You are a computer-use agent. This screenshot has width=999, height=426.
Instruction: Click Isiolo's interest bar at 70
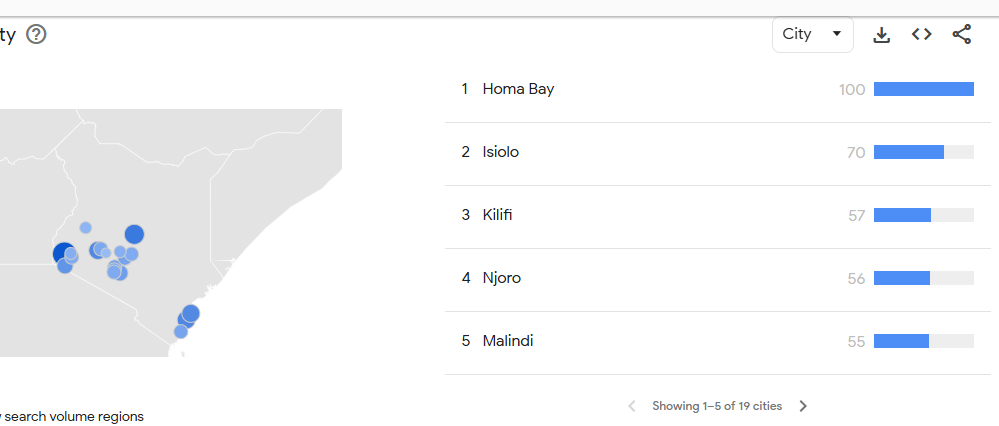908,152
